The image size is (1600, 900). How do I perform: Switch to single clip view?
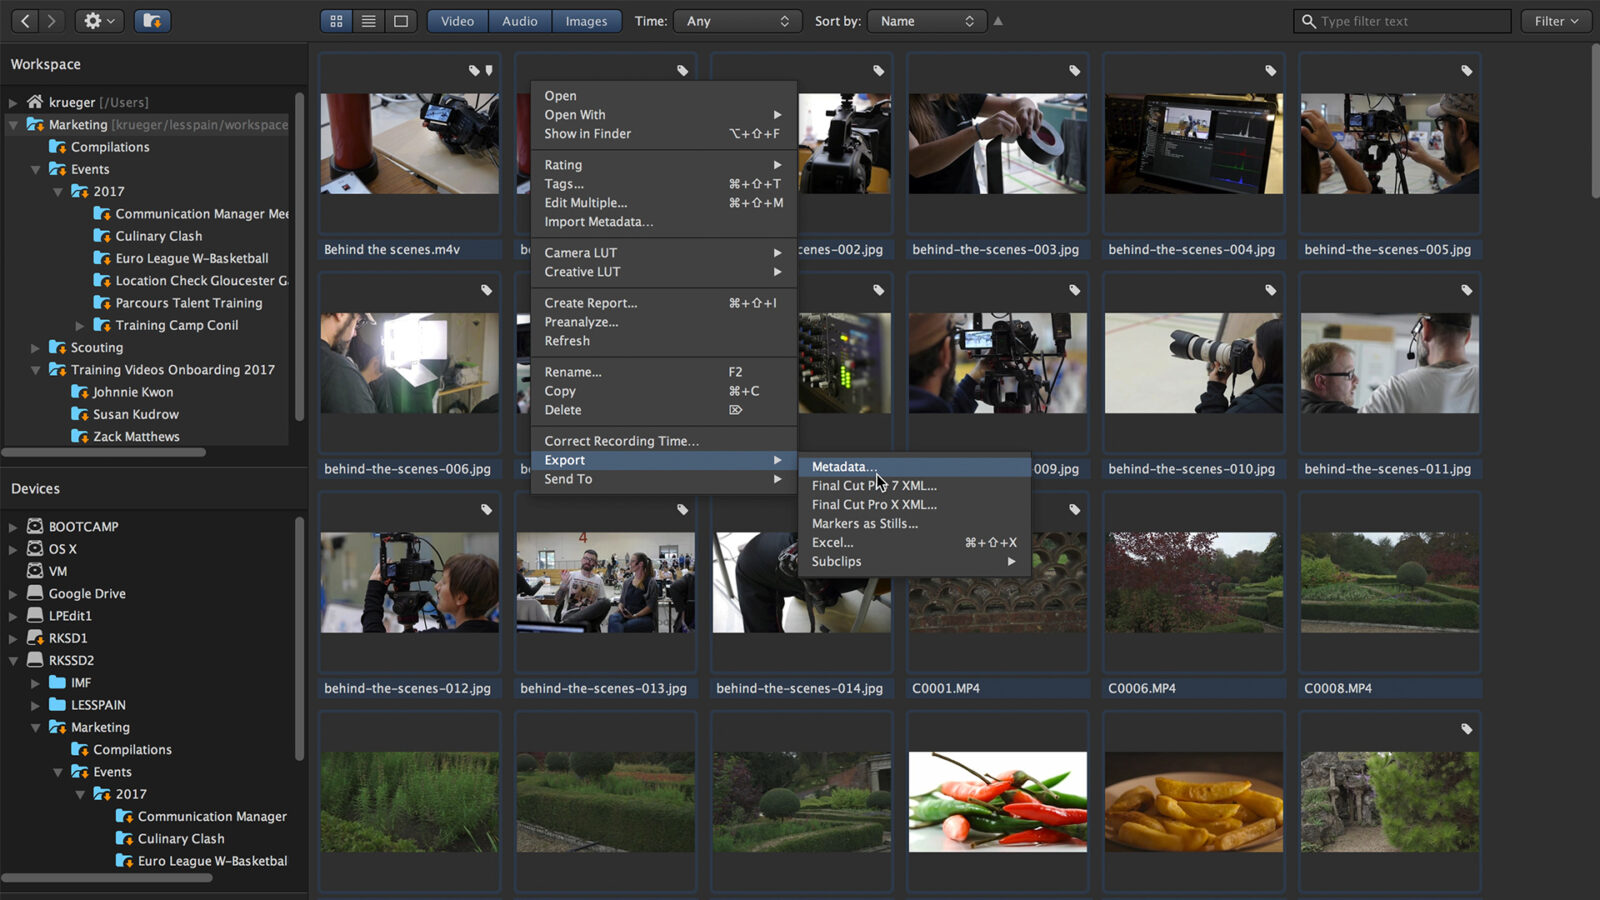401,21
